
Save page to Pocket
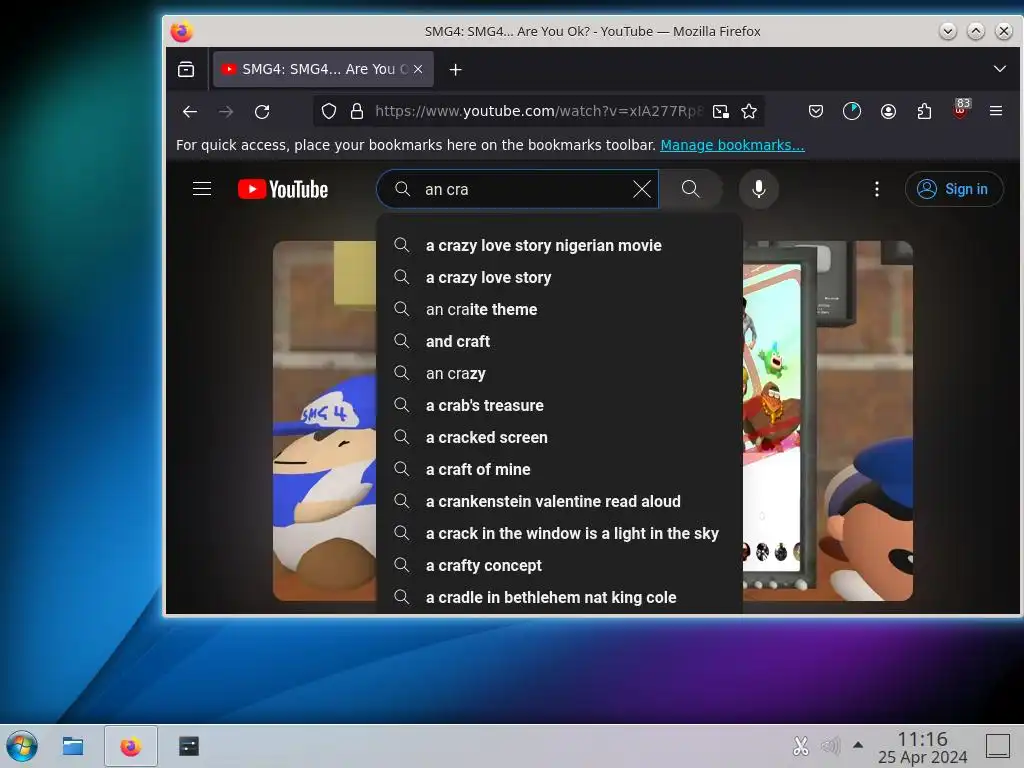[816, 112]
